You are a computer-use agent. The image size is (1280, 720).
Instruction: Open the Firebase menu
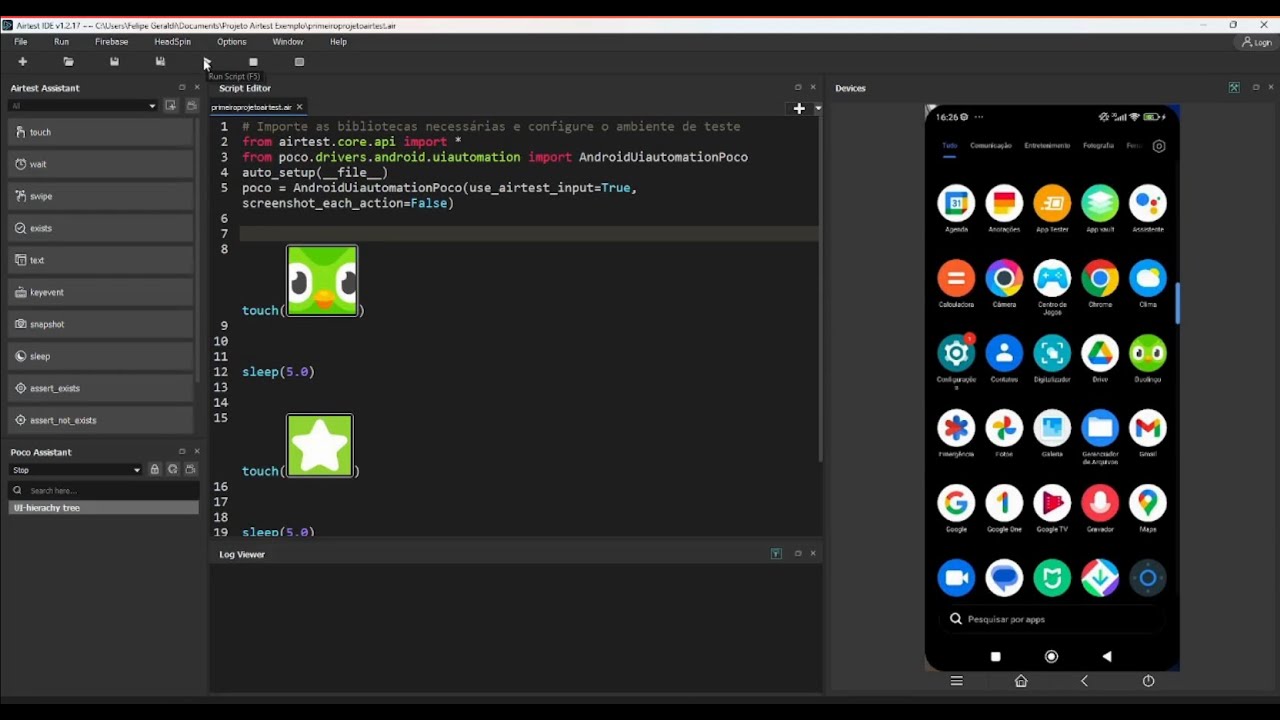[x=111, y=42]
